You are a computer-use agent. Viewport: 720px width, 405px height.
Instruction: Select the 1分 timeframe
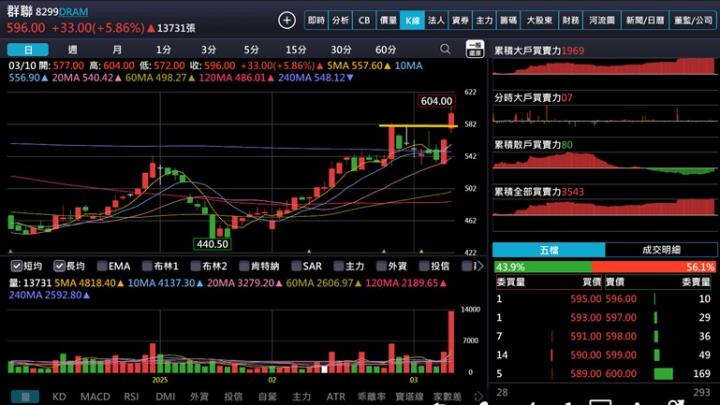(163, 50)
